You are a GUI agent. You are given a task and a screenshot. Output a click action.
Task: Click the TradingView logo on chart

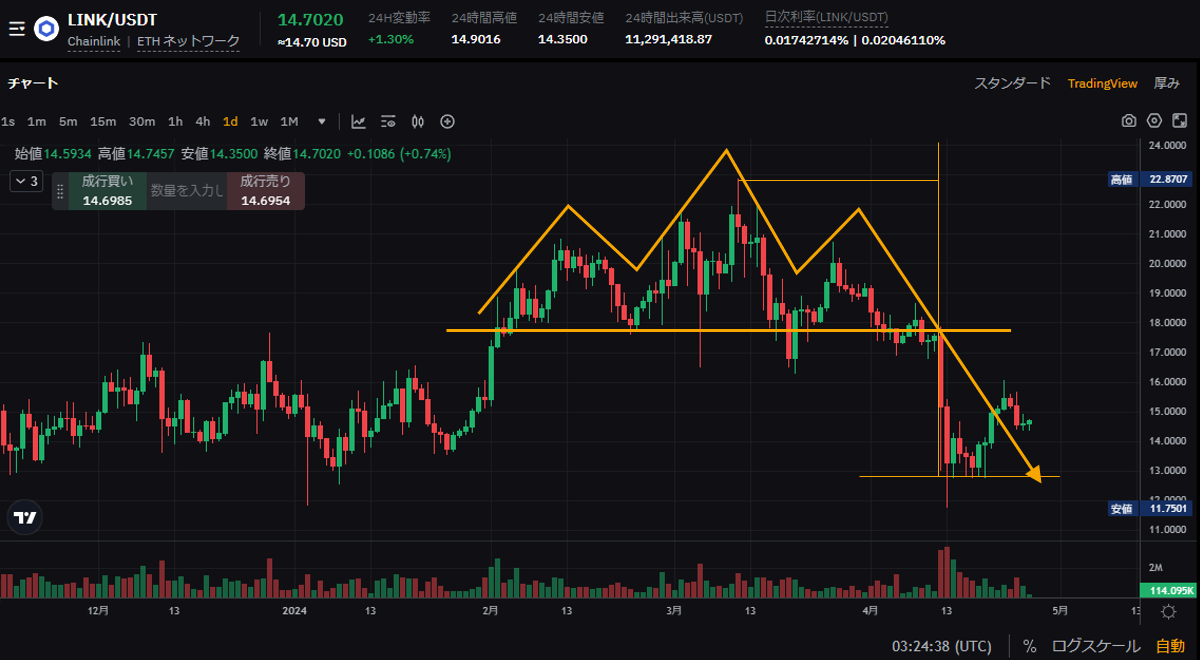coord(24,517)
